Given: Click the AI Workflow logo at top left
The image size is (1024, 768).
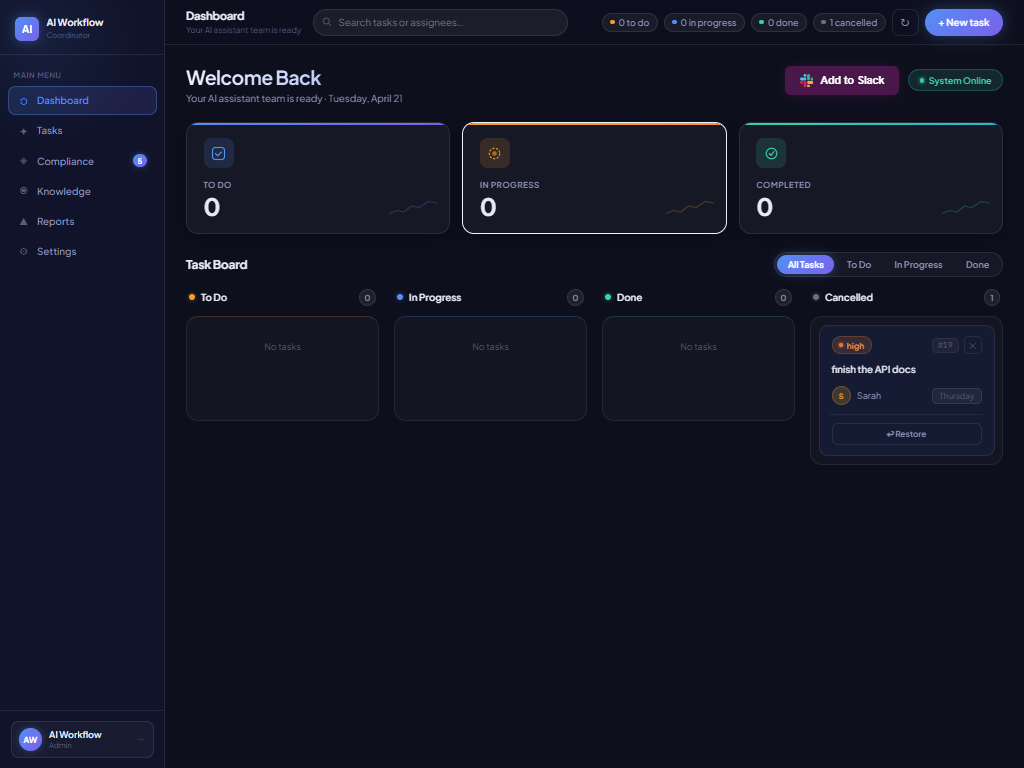Looking at the screenshot, I should point(26,28).
